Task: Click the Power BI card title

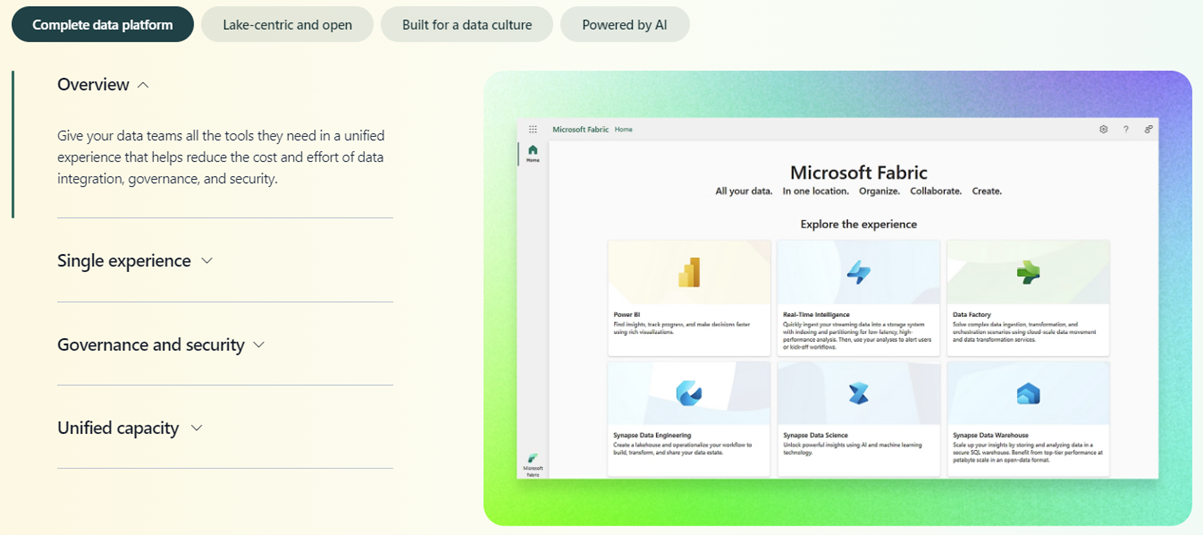Action: [627, 314]
